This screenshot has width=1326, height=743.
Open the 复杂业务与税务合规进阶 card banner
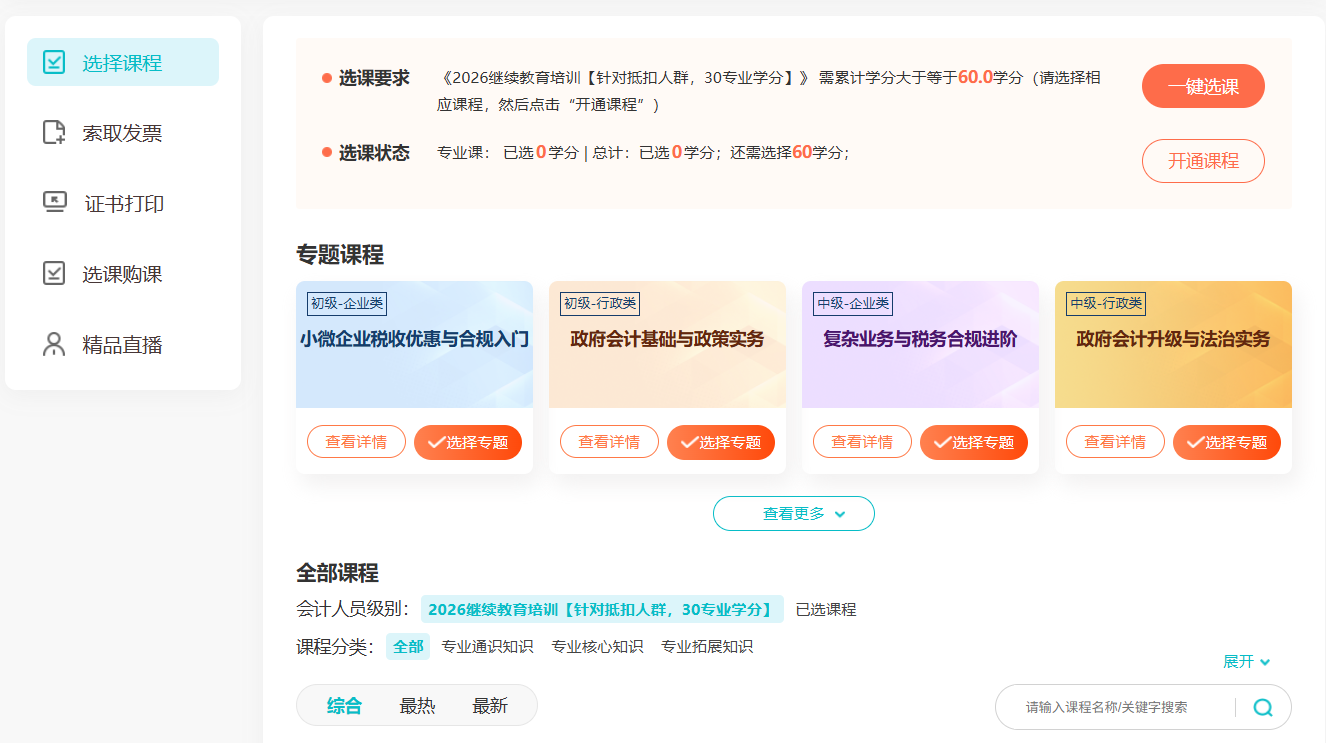tap(920, 344)
